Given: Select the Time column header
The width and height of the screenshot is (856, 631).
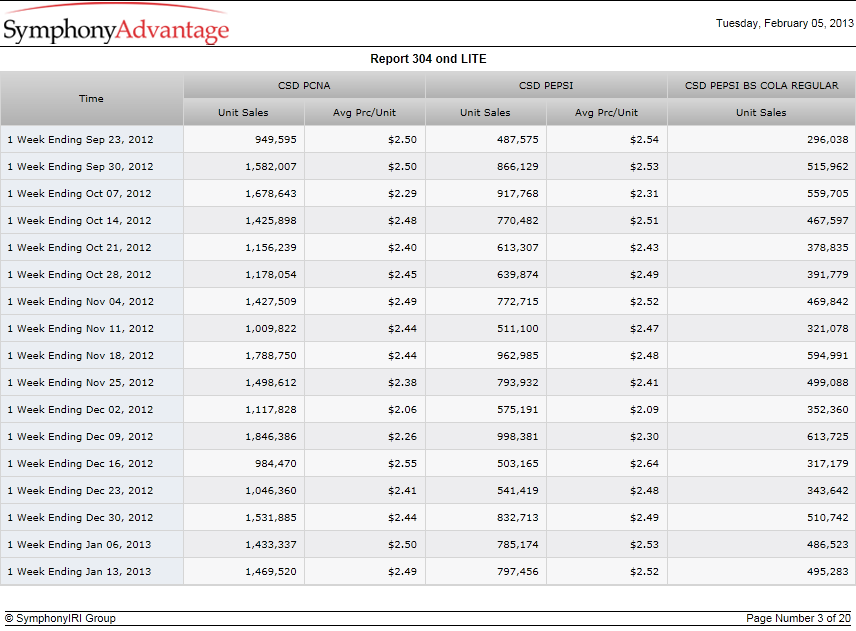Looking at the screenshot, I should [91, 99].
